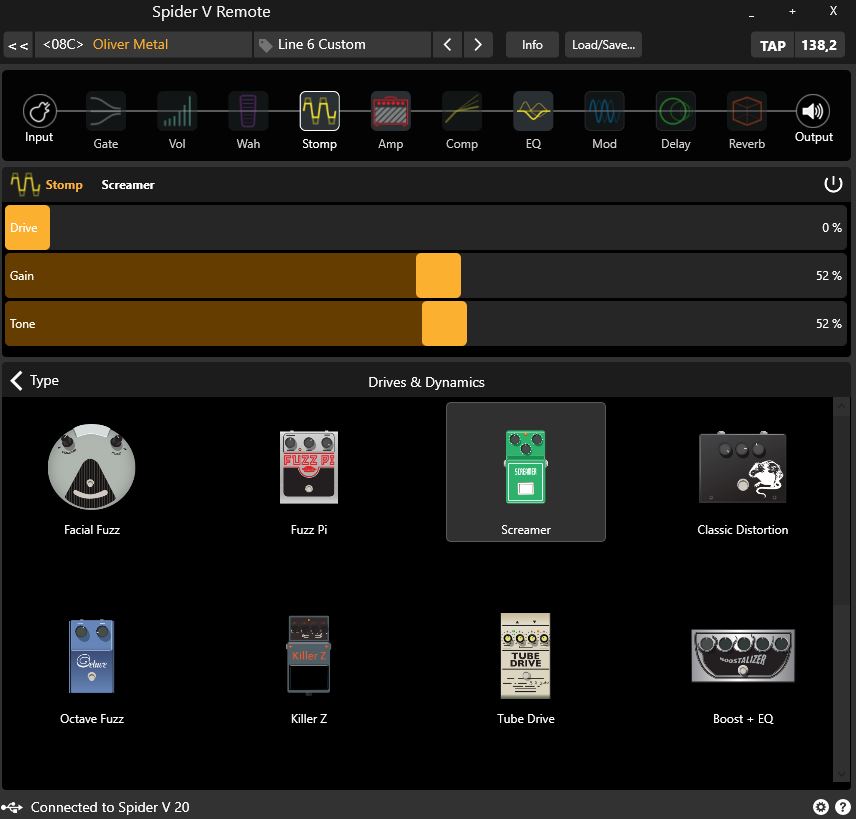Open the Amp block
856x819 pixels.
(390, 111)
